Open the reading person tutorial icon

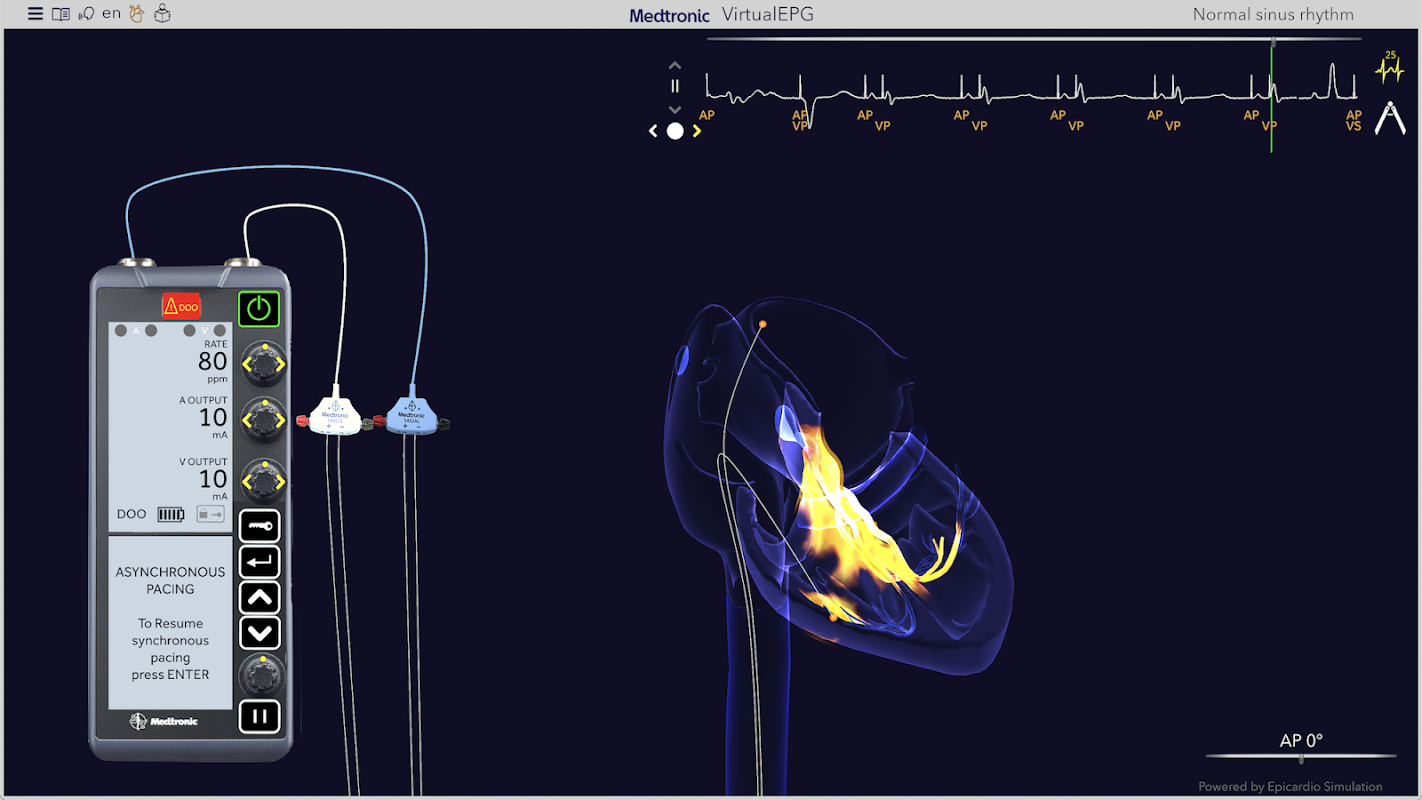(x=162, y=14)
